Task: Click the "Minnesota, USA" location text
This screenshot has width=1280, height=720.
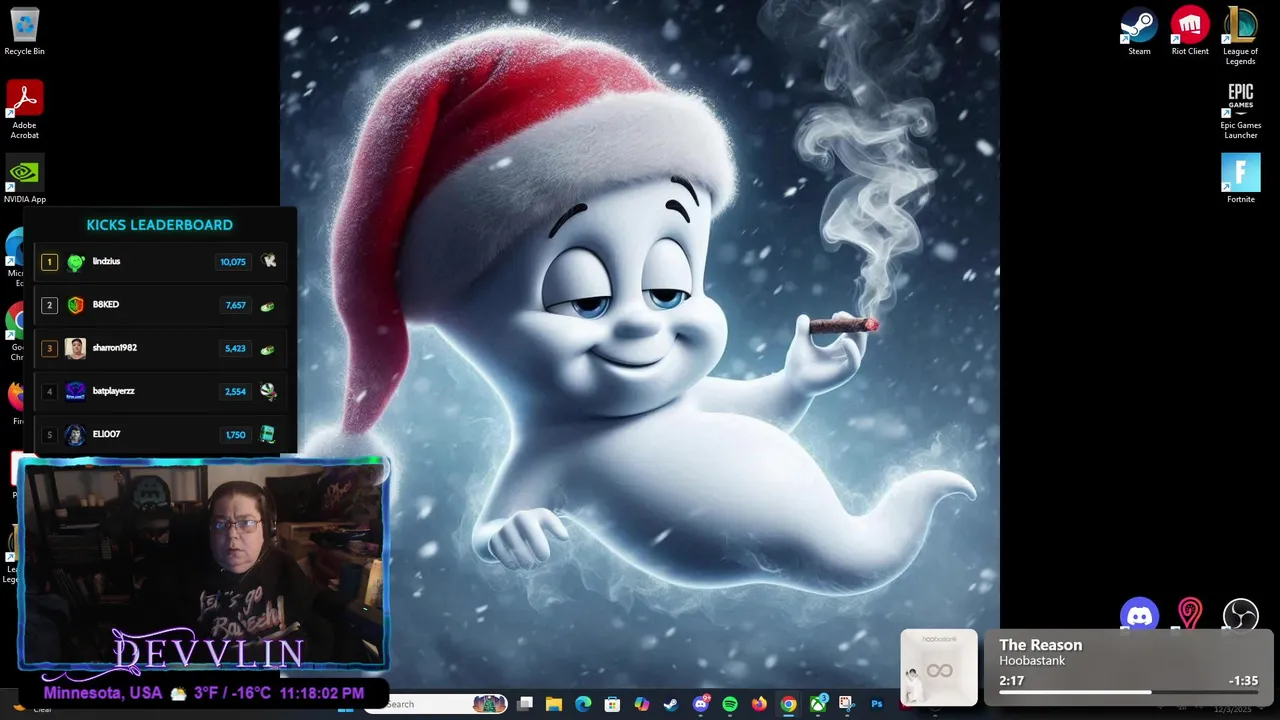Action: (x=102, y=693)
